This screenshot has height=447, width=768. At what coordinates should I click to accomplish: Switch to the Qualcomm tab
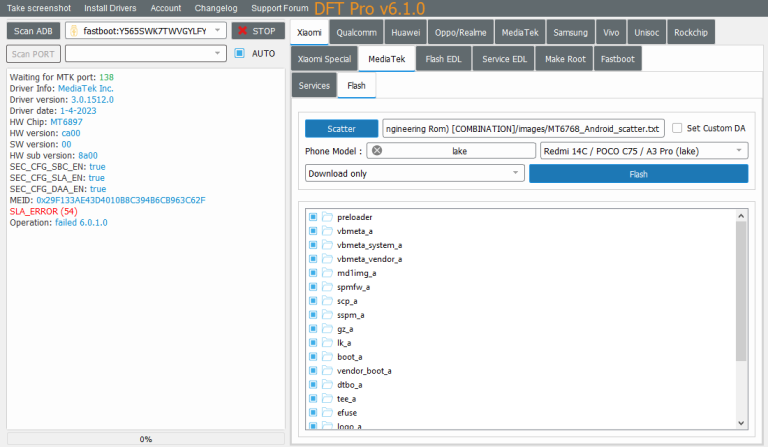click(x=356, y=32)
